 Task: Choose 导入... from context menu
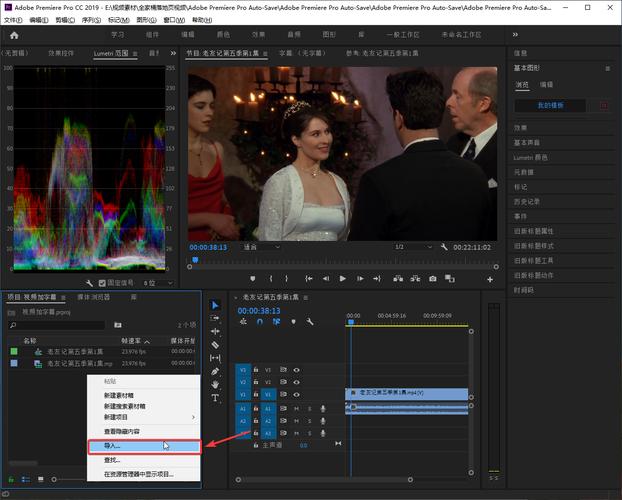click(144, 446)
